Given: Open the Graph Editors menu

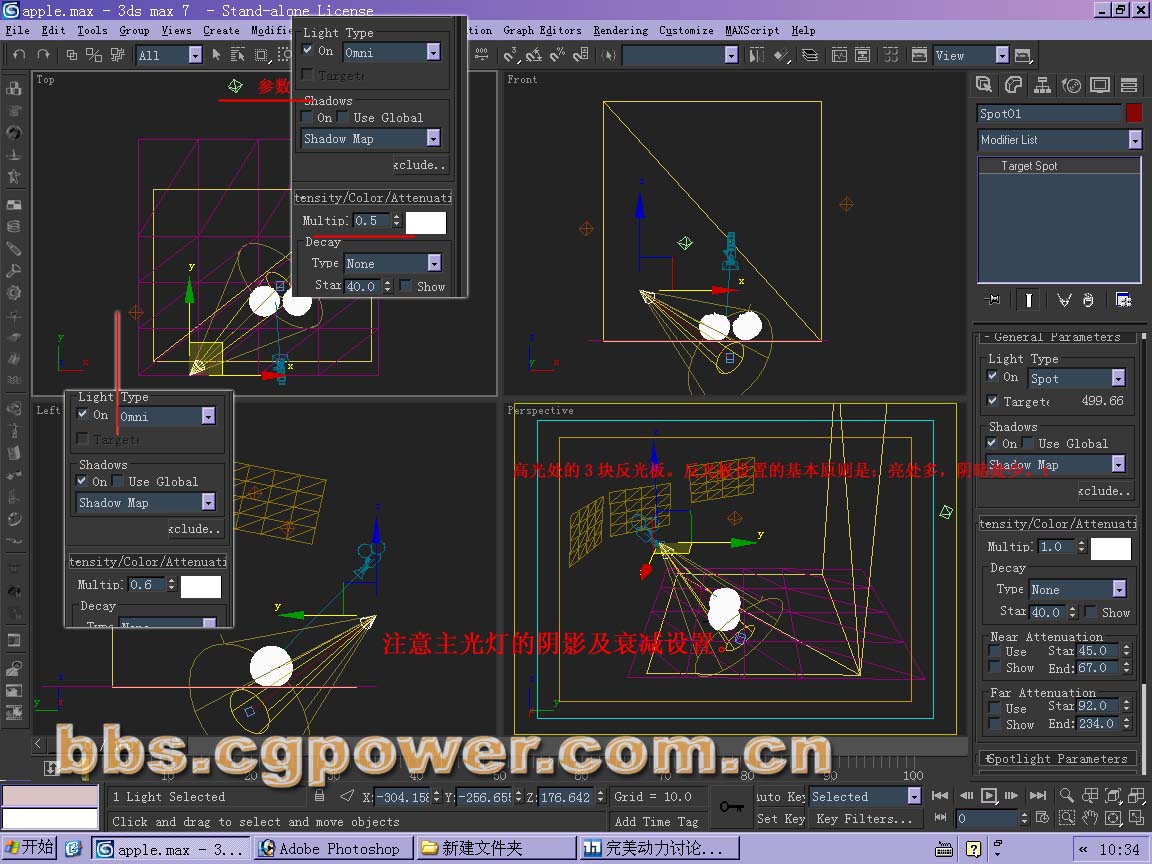Looking at the screenshot, I should tap(542, 30).
